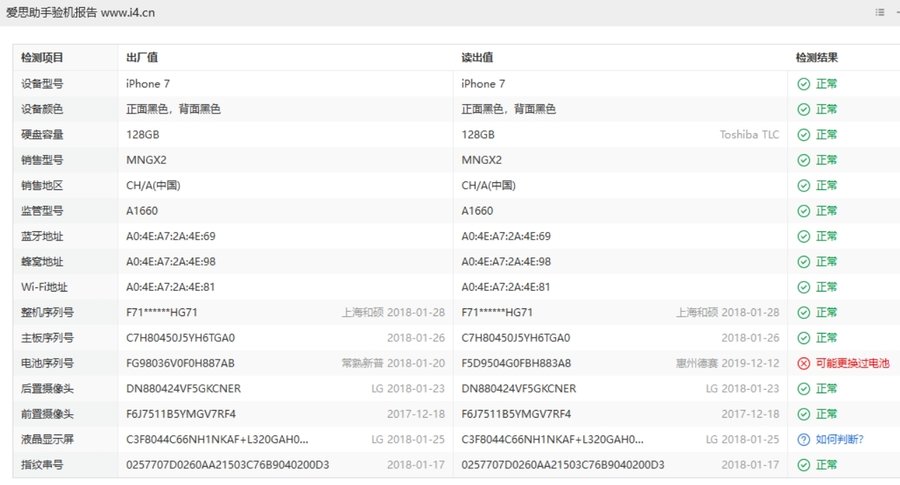The image size is (900, 485).
Task: Click the green check icon in 销售地区 row
Action: tap(804, 185)
